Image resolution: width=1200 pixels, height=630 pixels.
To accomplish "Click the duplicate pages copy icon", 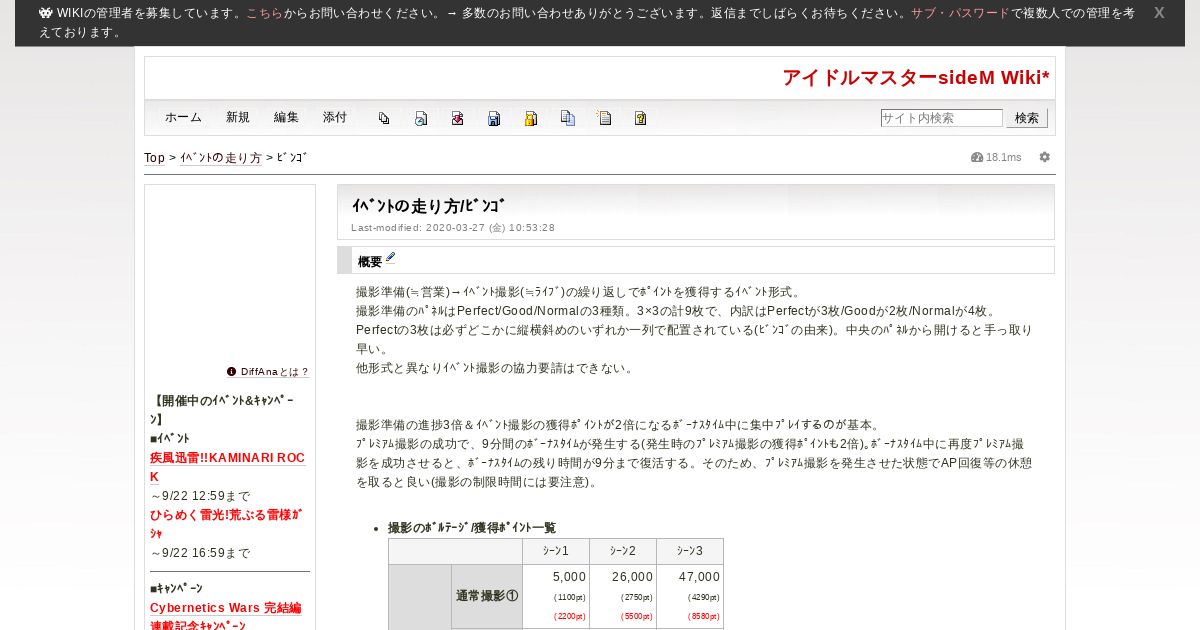I will pos(567,118).
